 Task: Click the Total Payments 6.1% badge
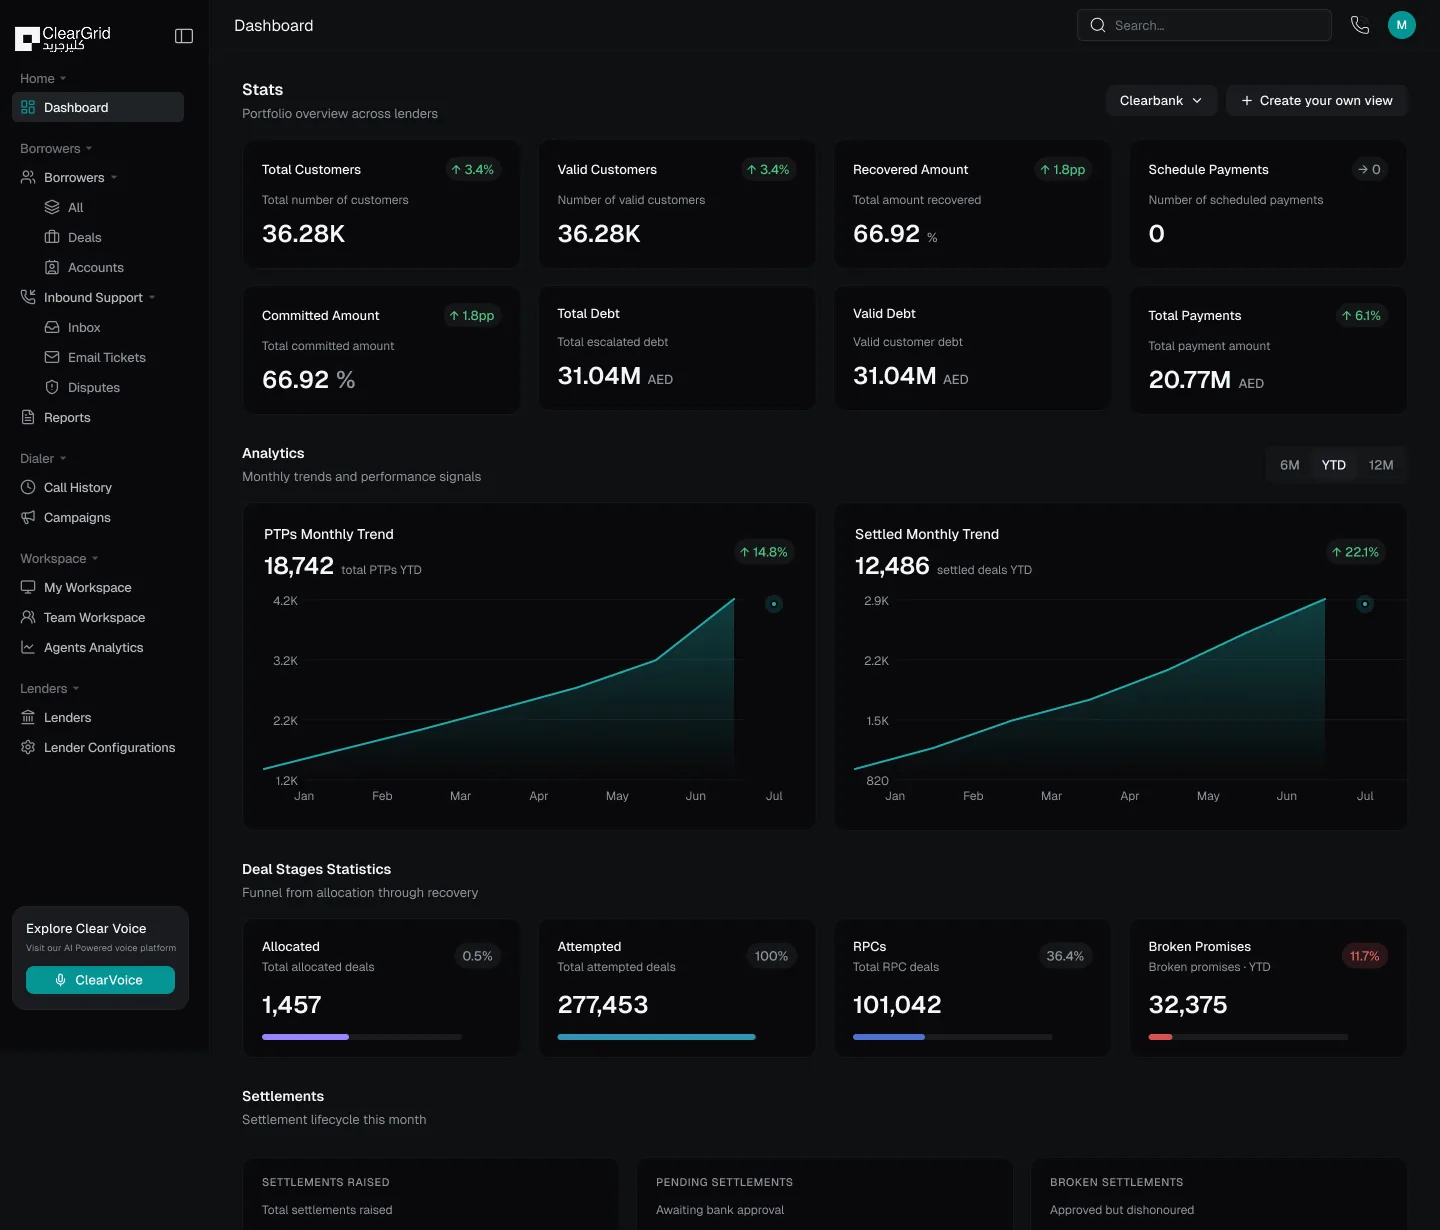coord(1361,315)
